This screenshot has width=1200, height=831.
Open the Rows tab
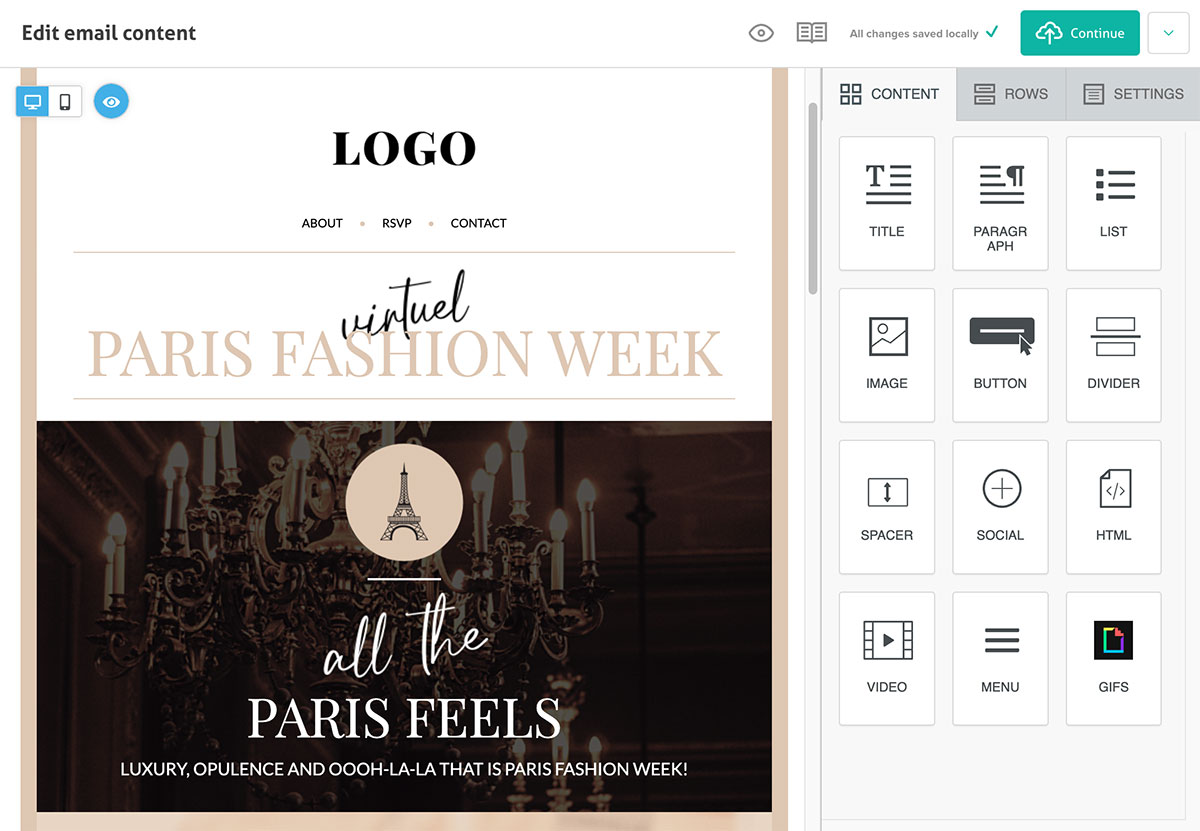1011,94
